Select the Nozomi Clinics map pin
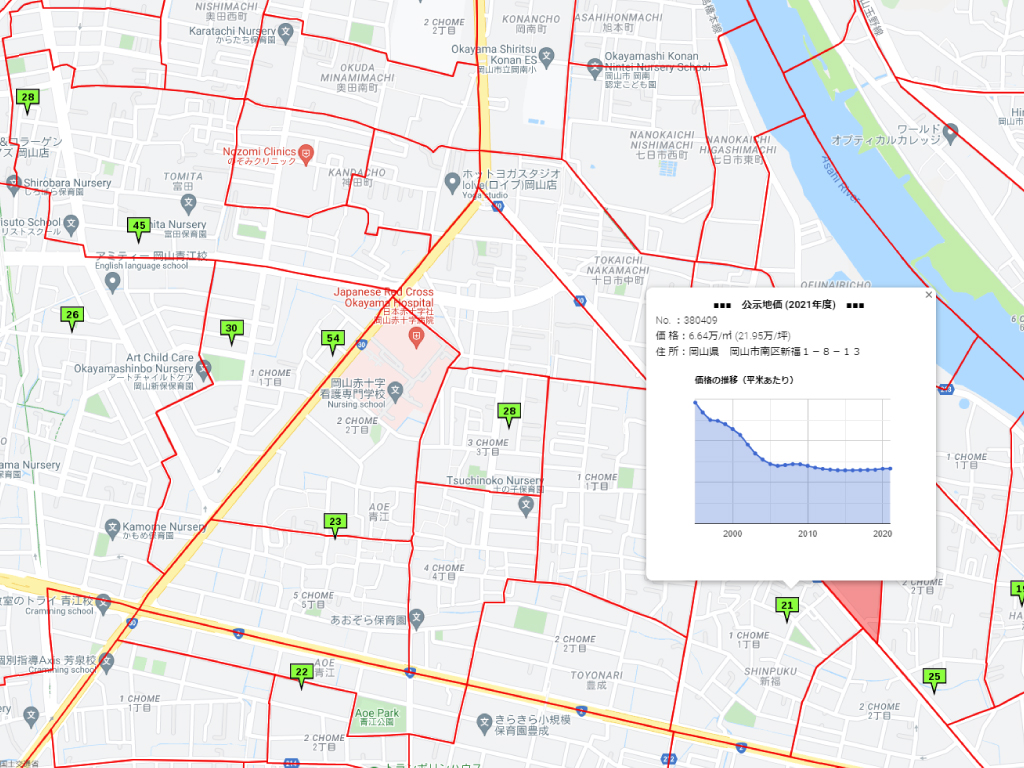This screenshot has height=768, width=1024. click(307, 153)
